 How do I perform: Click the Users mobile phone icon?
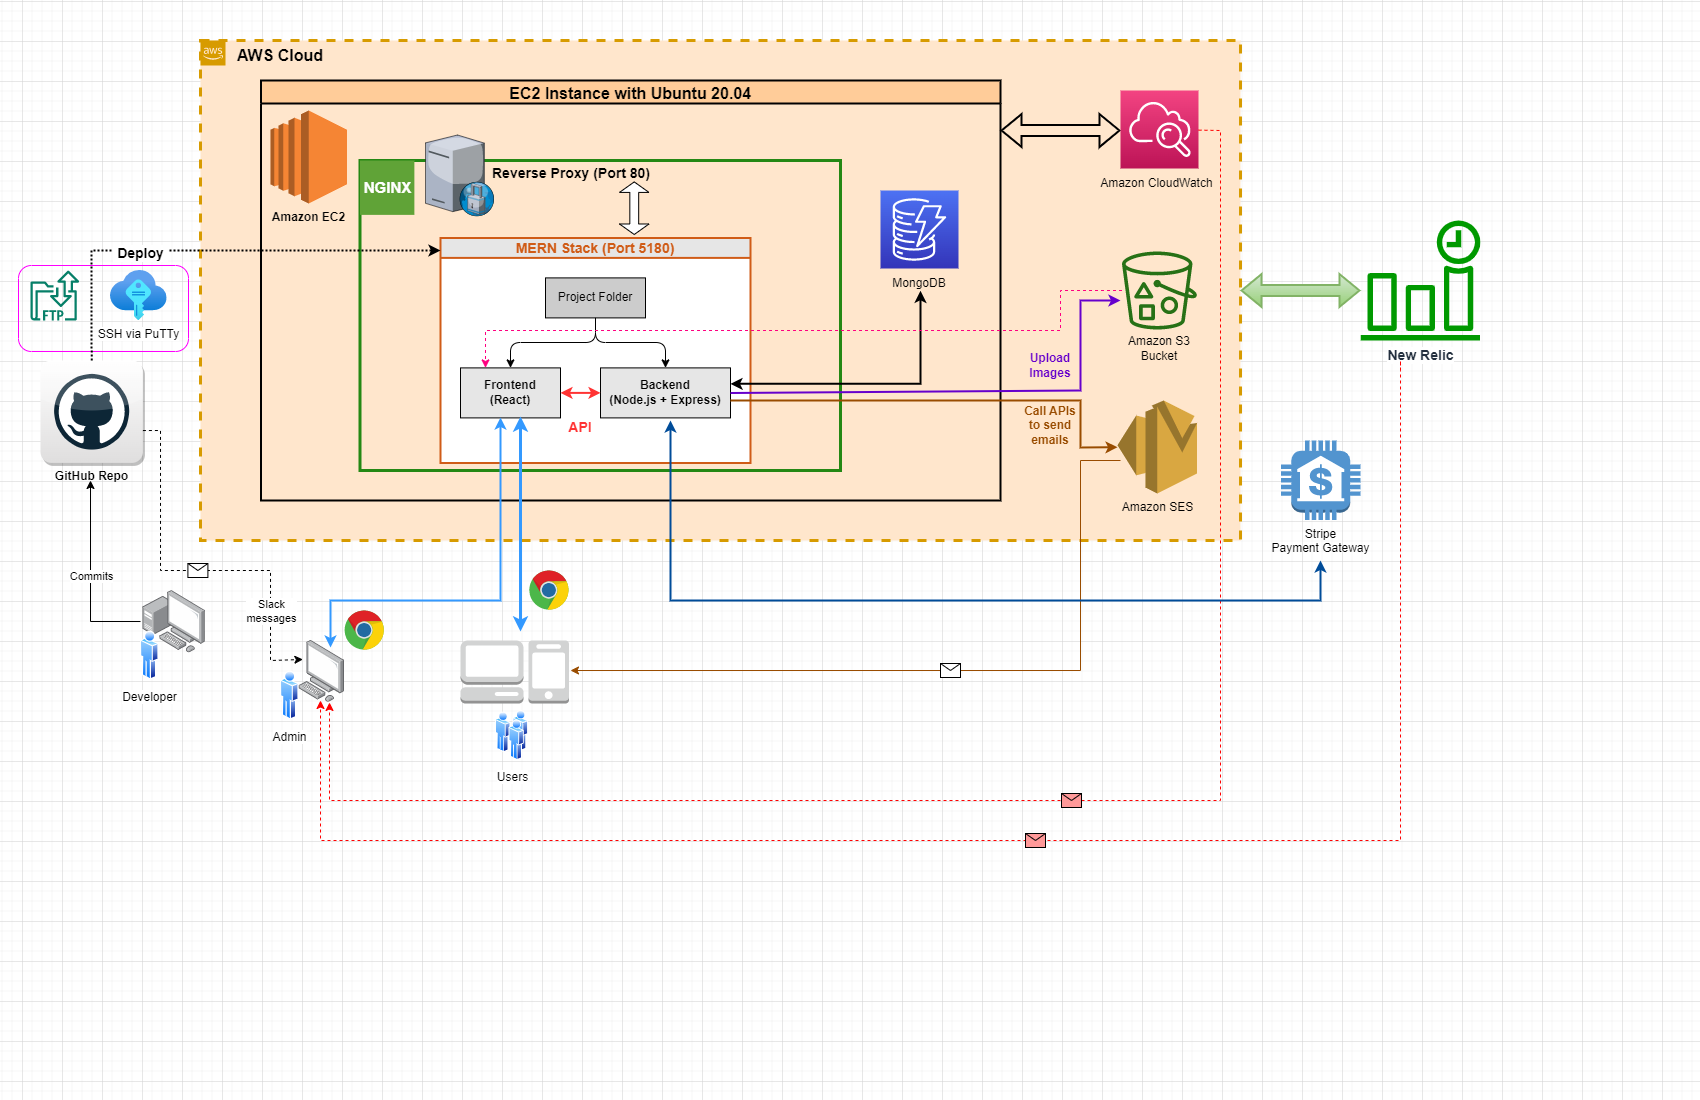(x=549, y=672)
